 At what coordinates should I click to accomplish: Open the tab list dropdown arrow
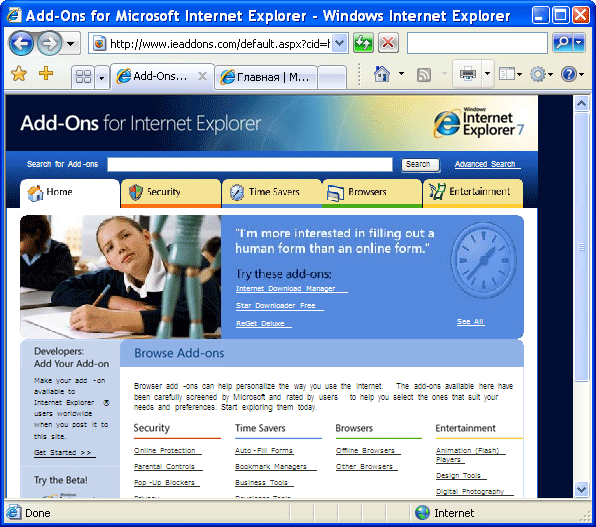101,78
